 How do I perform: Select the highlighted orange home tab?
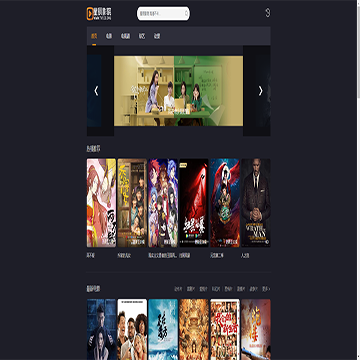tap(94, 36)
